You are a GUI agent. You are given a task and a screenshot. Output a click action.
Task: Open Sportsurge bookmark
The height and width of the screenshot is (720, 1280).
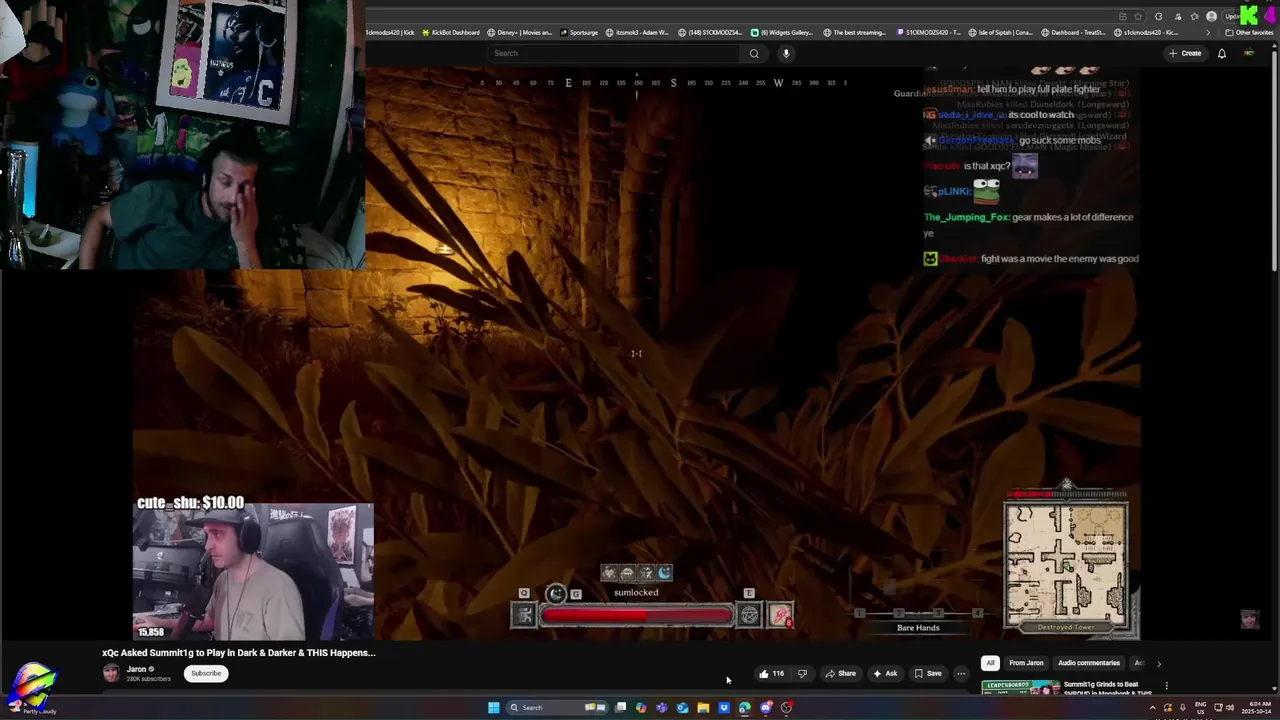[579, 32]
